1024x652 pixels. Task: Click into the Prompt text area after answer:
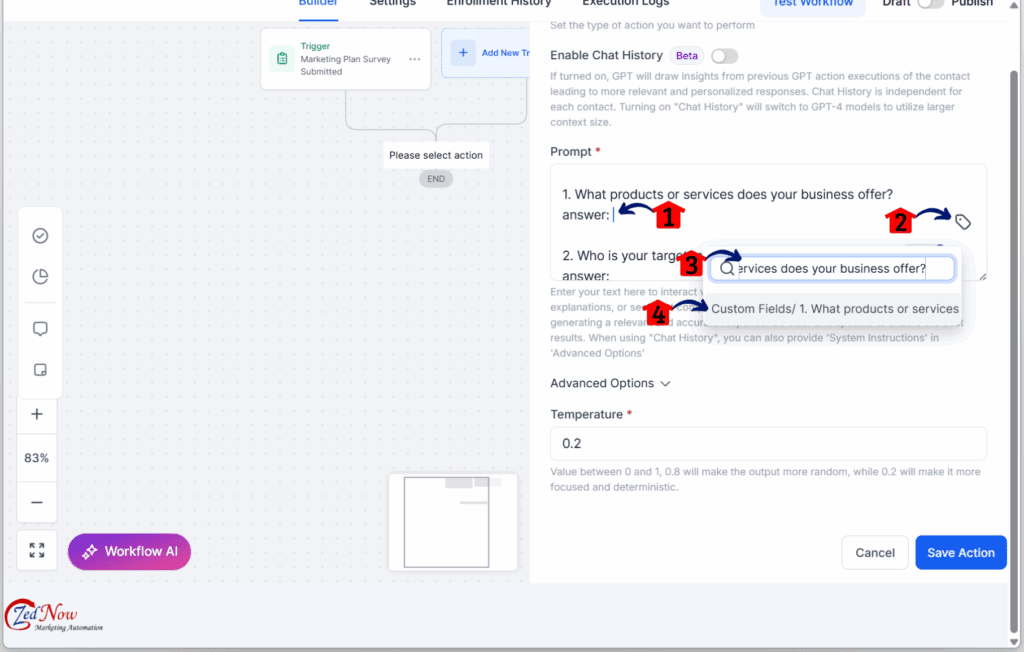613,215
